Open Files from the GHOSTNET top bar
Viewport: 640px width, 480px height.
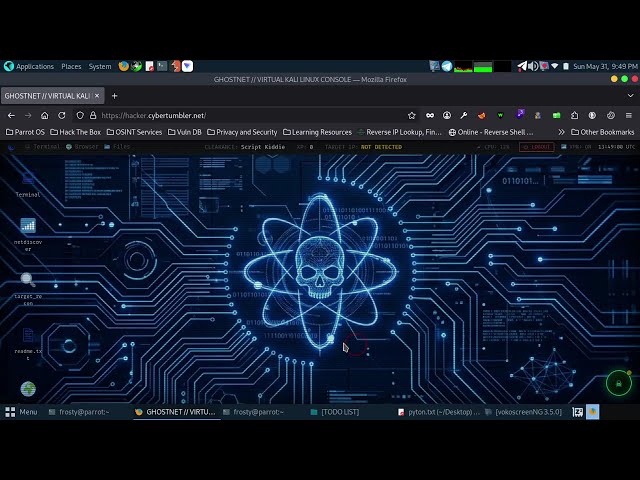point(117,147)
